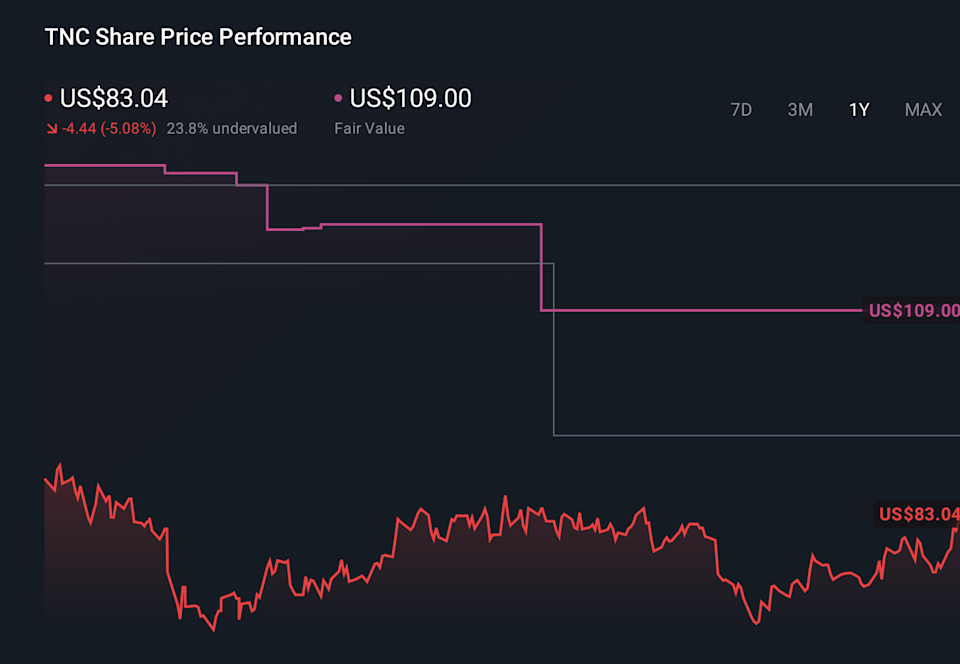Switch to the 7D time range

pyautogui.click(x=741, y=110)
